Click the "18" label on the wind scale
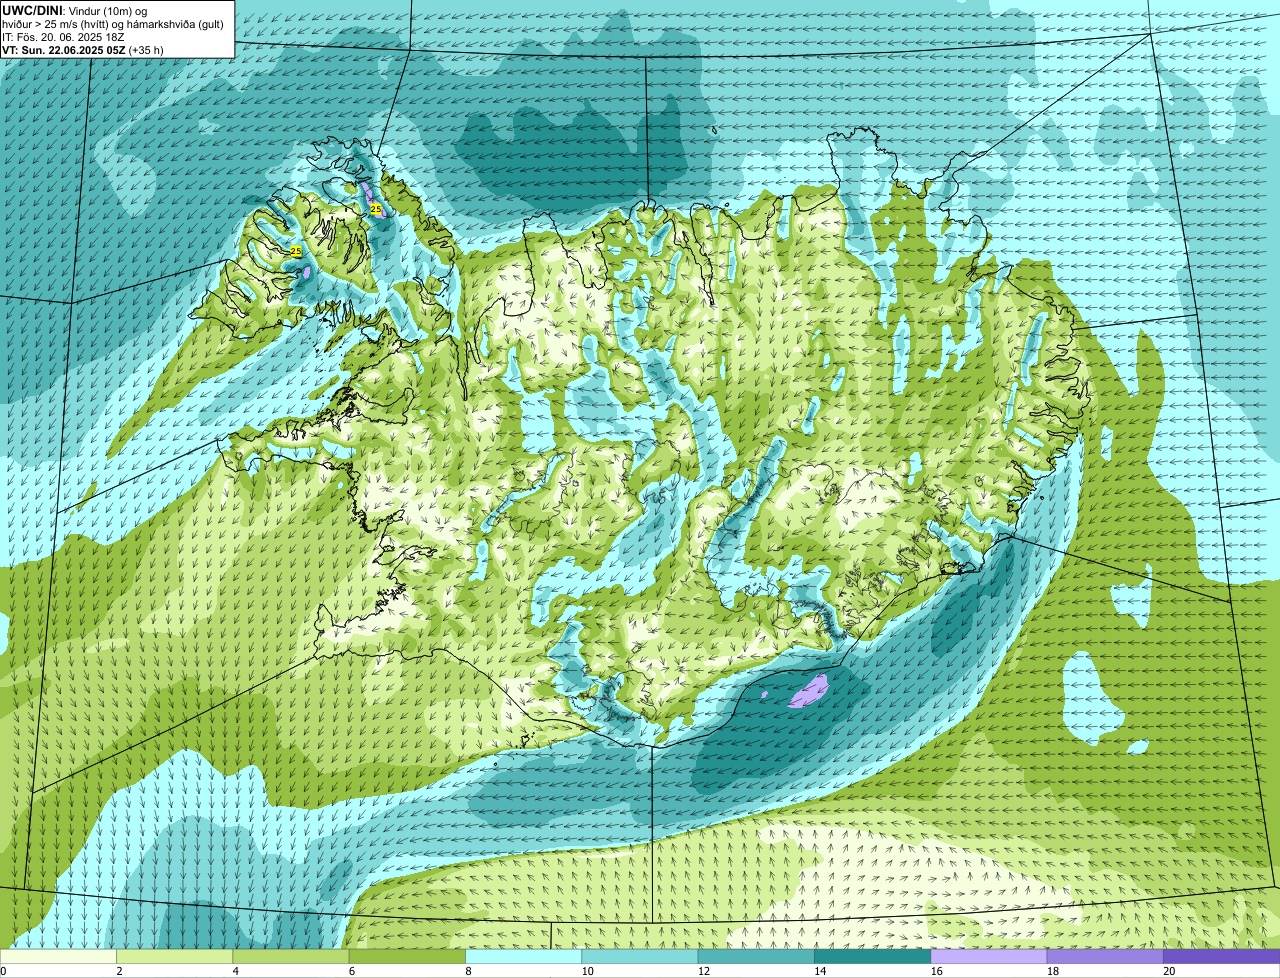This screenshot has height=978, width=1280. click(1052, 971)
